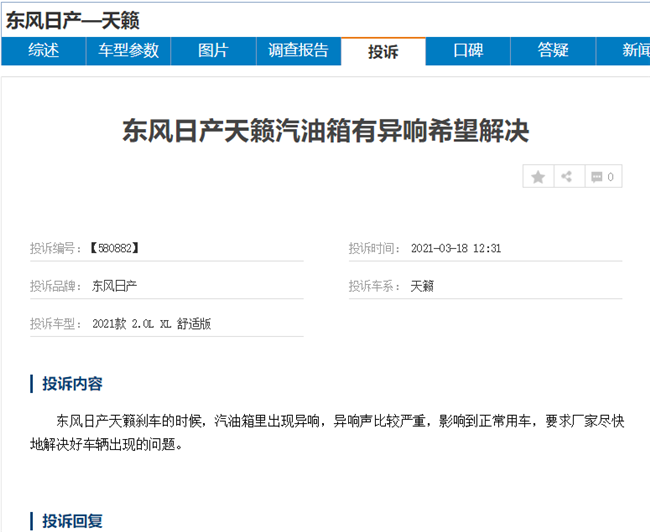Select complaint number 【580882】
Screen dimensions: 650x532
[115, 248]
